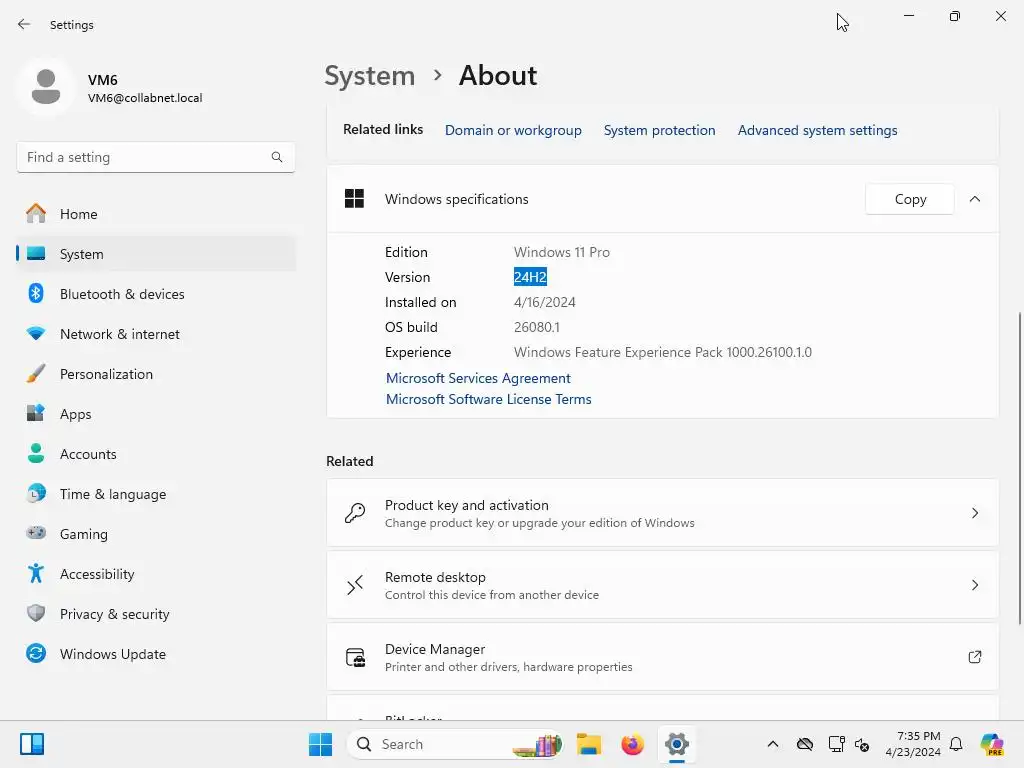Open the Windows Start menu
1024x768 pixels.
(x=320, y=744)
